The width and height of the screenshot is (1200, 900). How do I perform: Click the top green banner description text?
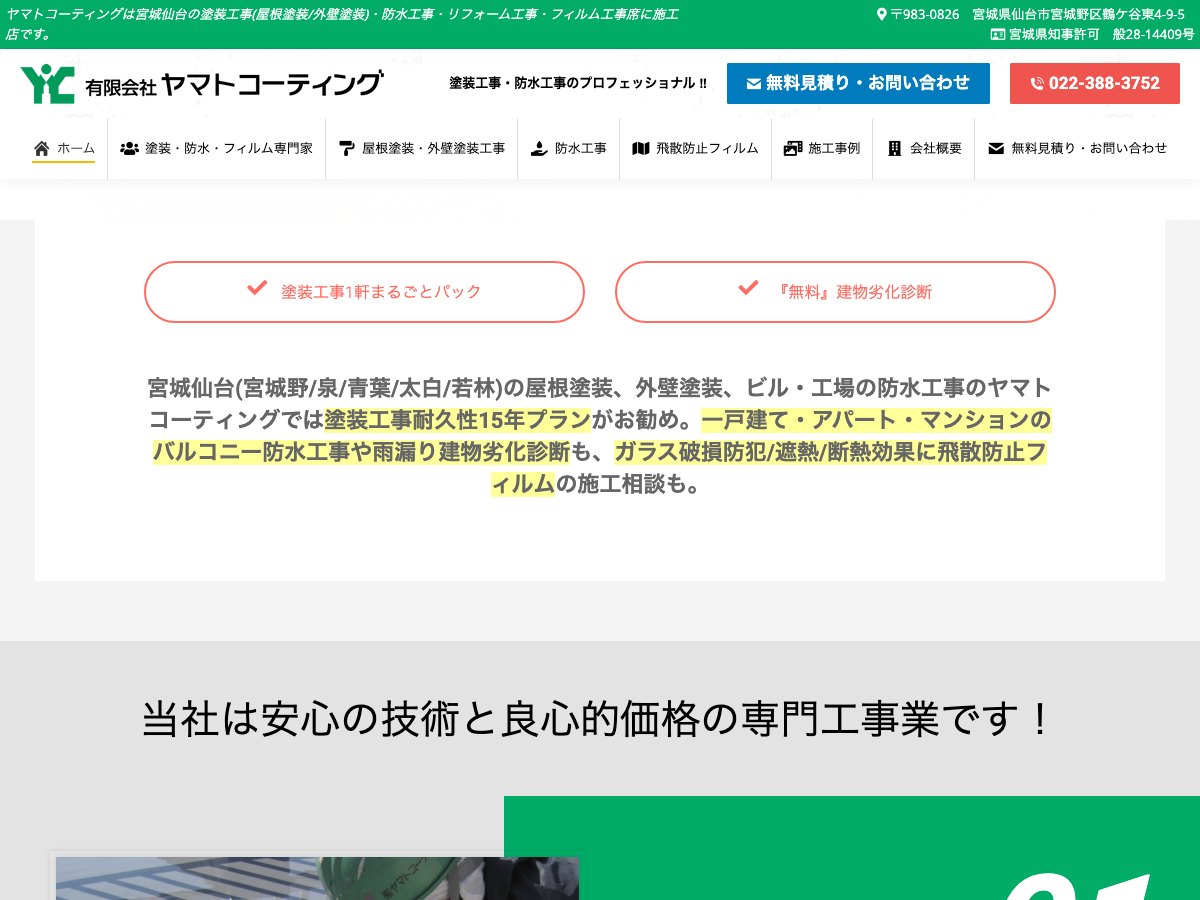[342, 24]
